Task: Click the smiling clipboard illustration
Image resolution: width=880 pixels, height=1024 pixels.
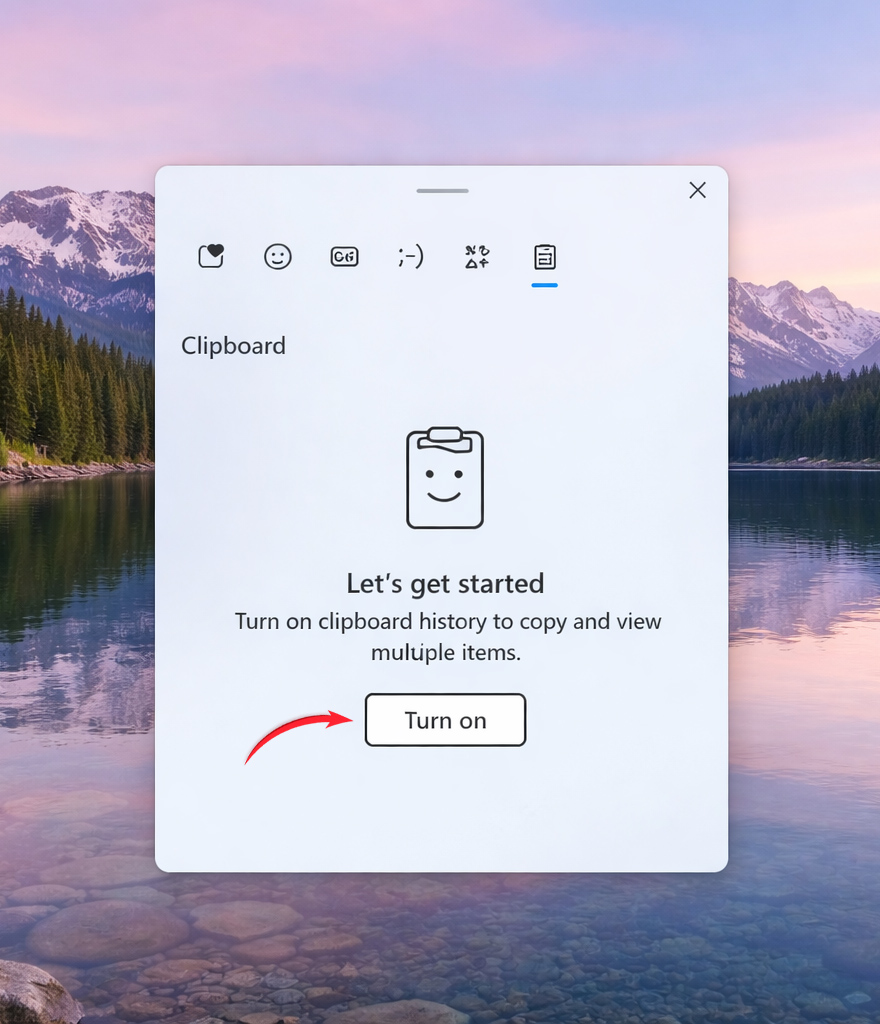Action: 445,478
